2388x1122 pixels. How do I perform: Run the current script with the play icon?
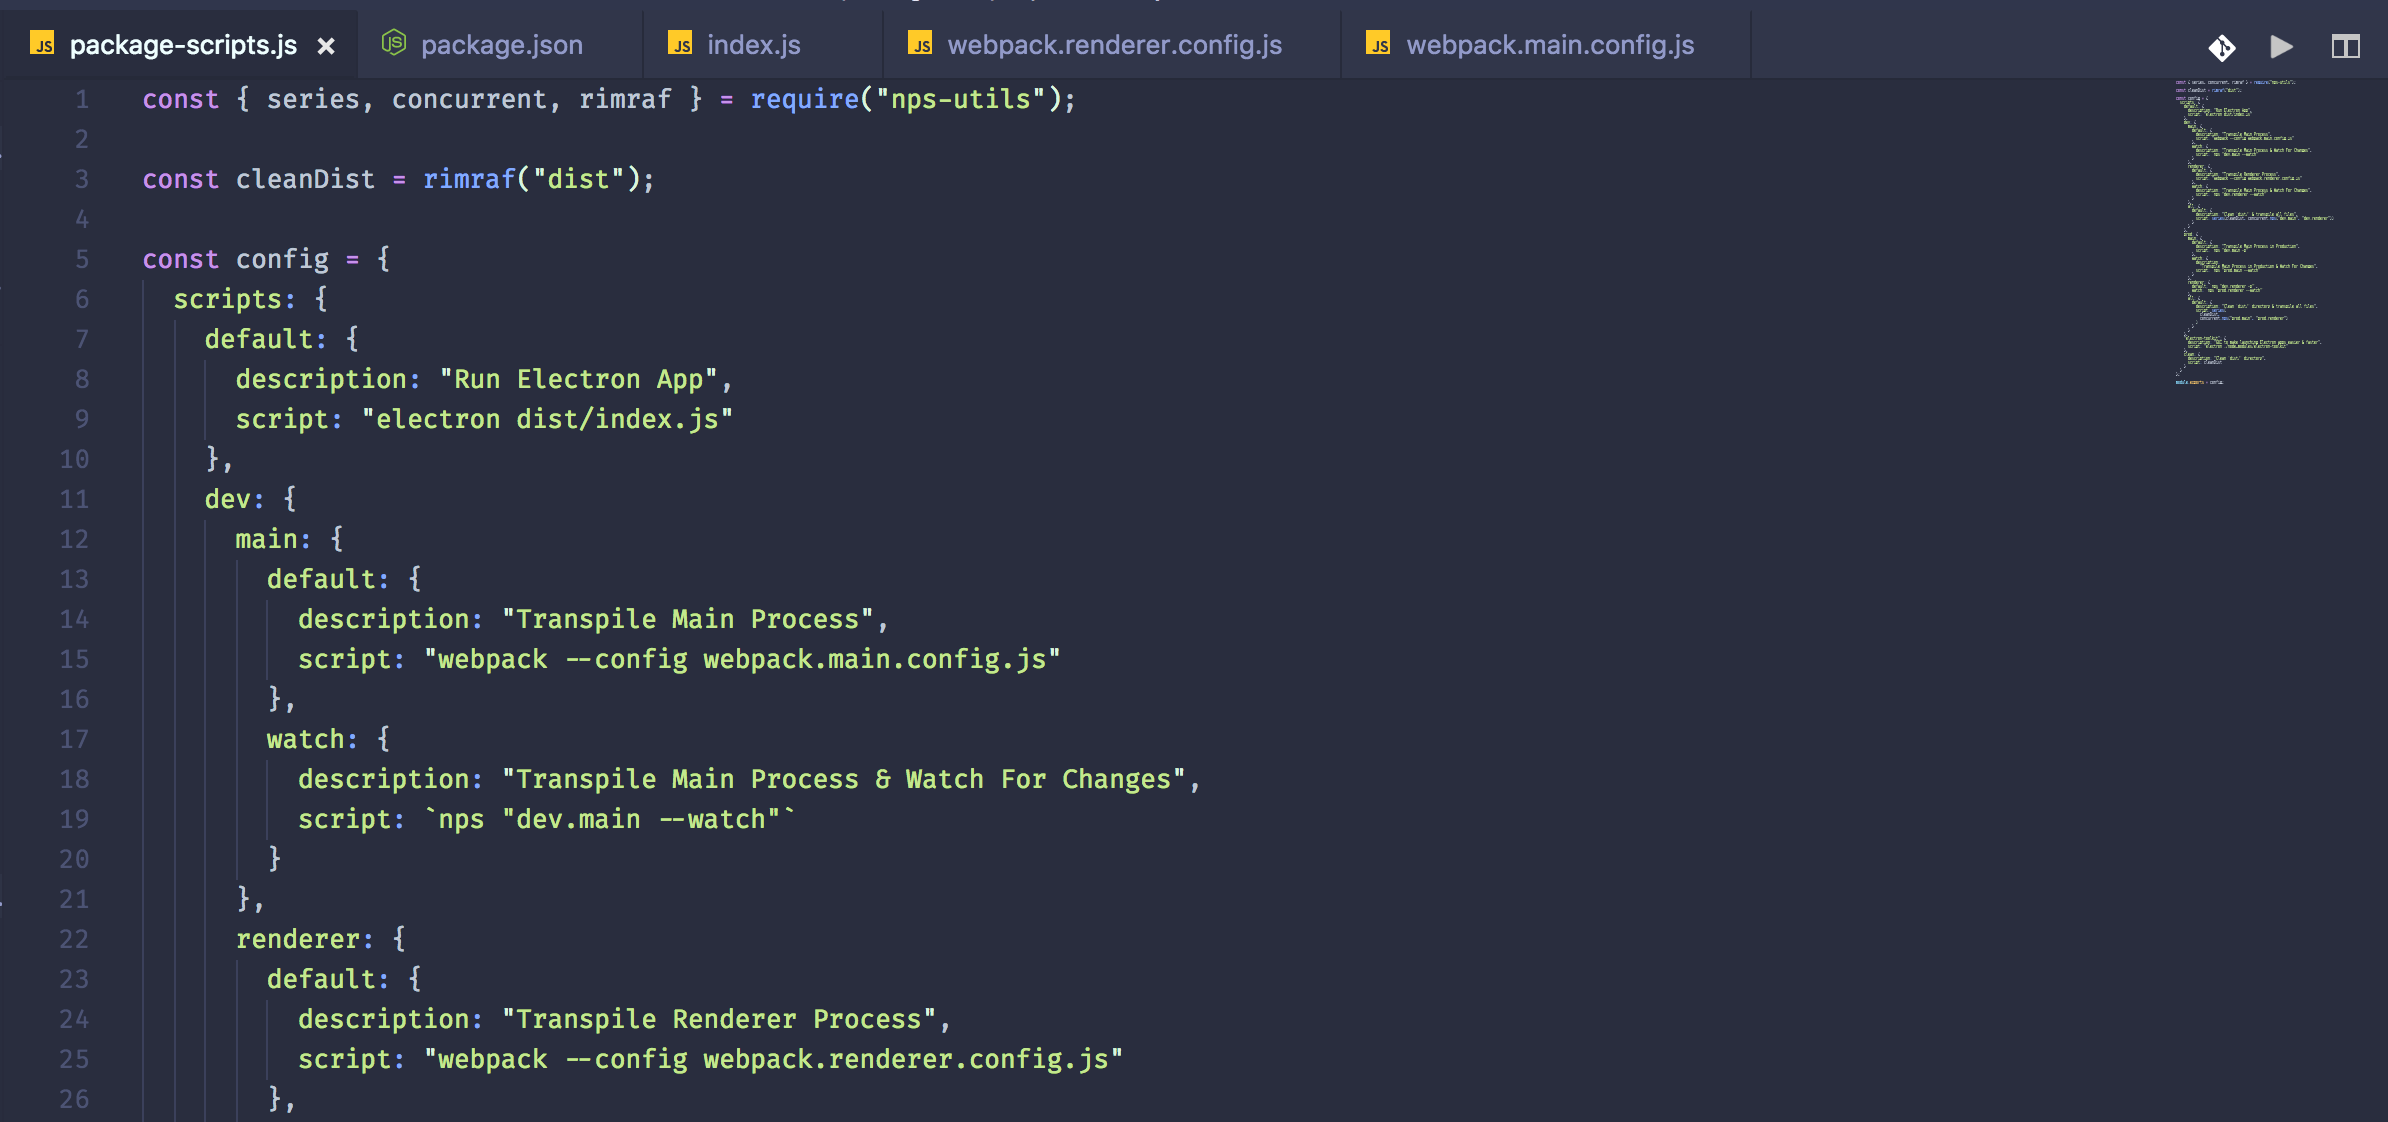pyautogui.click(x=2281, y=45)
